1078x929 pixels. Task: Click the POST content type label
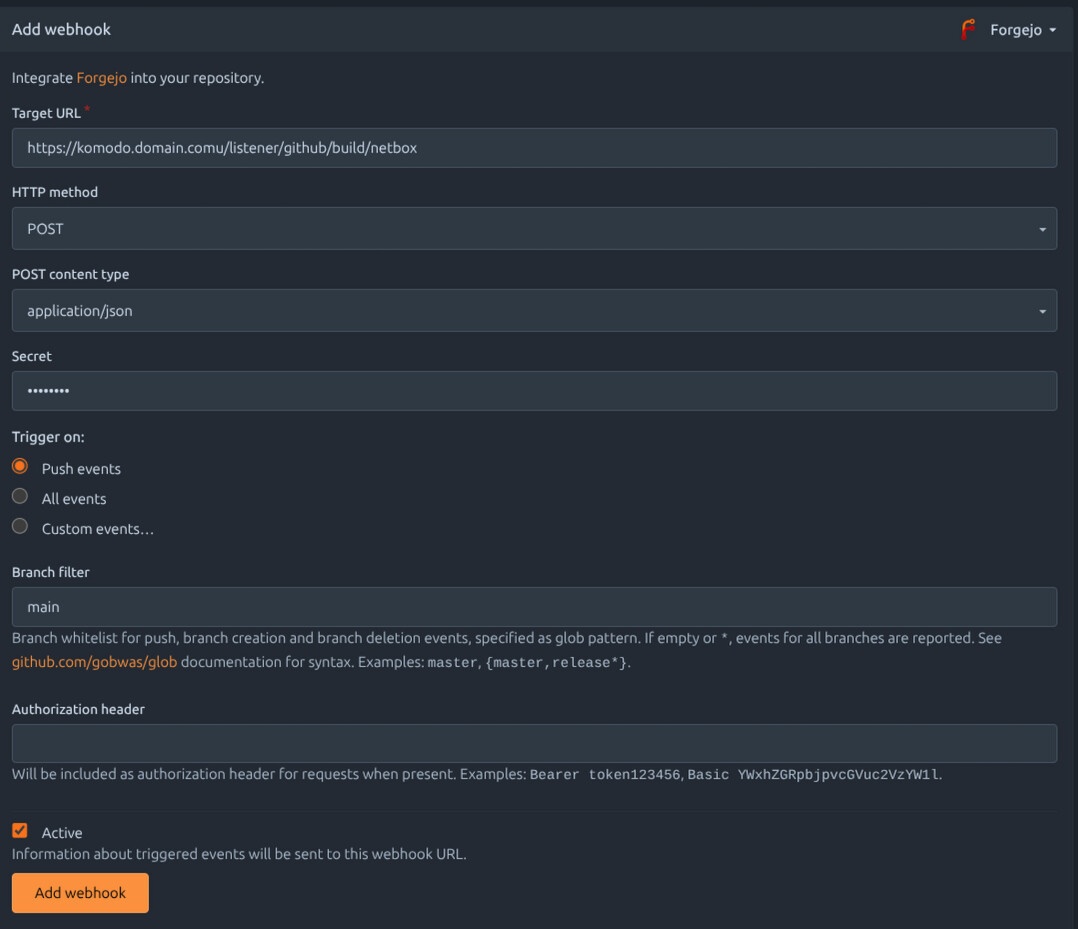pyautogui.click(x=70, y=274)
